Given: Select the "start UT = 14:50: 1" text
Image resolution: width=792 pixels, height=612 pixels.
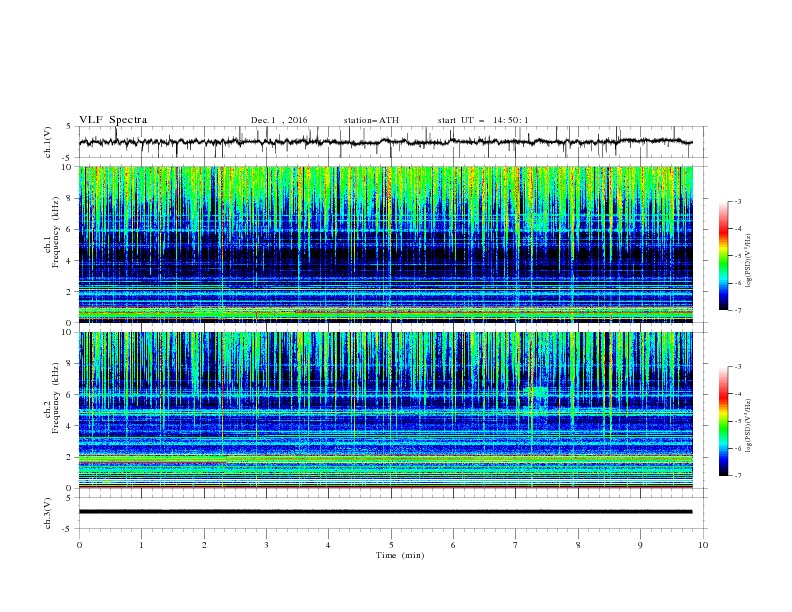Looking at the screenshot, I should tap(483, 120).
